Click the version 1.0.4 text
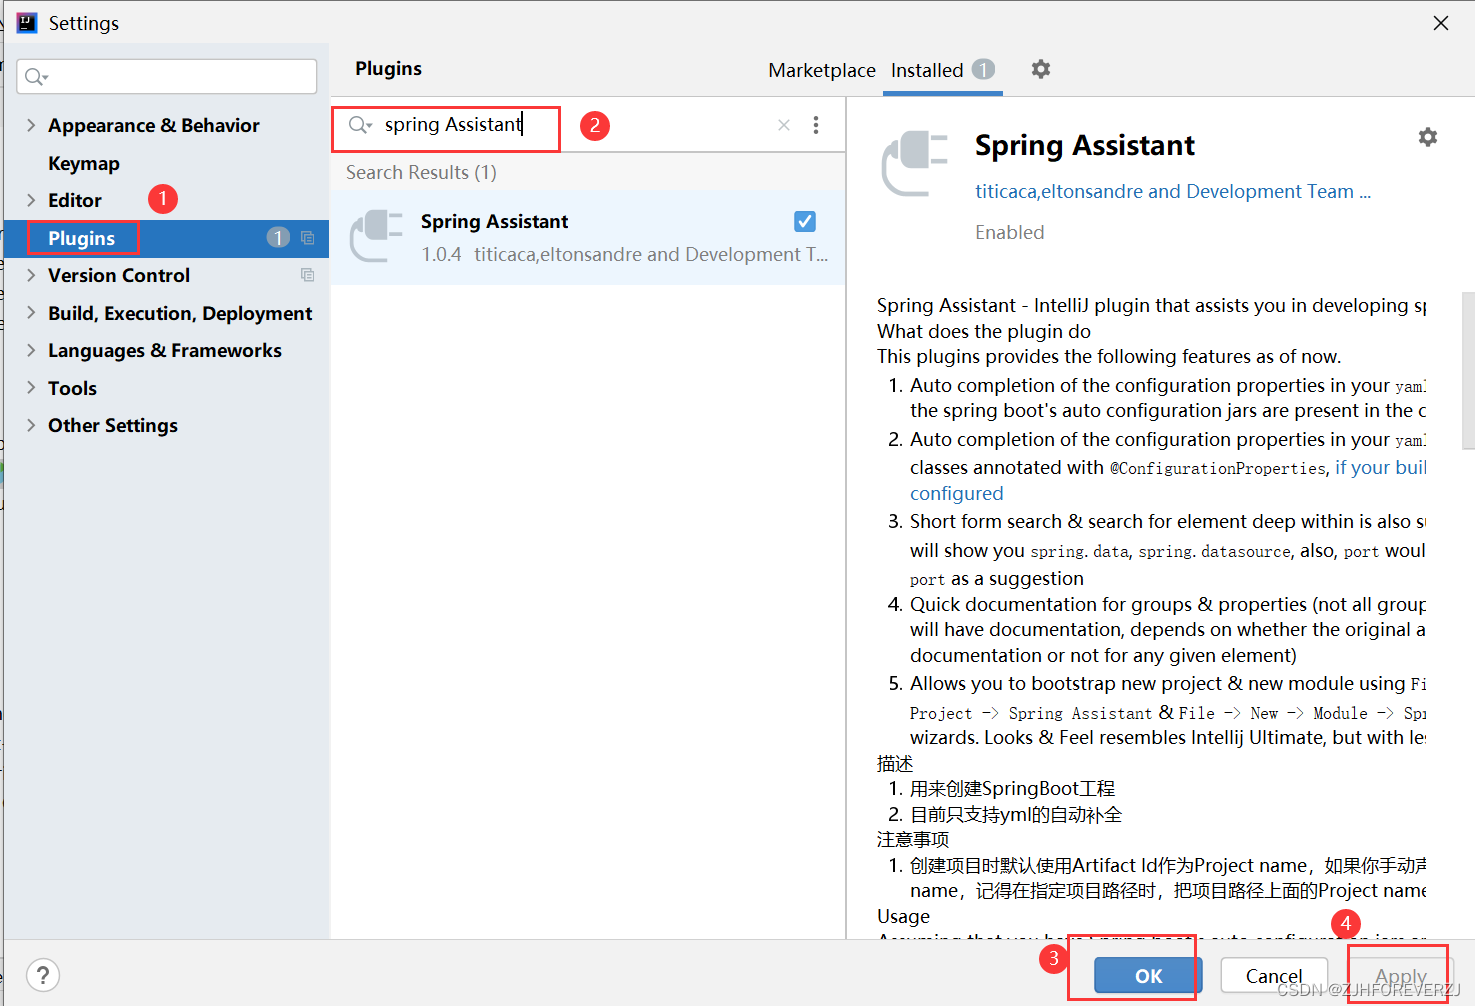The image size is (1475, 1006). coord(441,254)
